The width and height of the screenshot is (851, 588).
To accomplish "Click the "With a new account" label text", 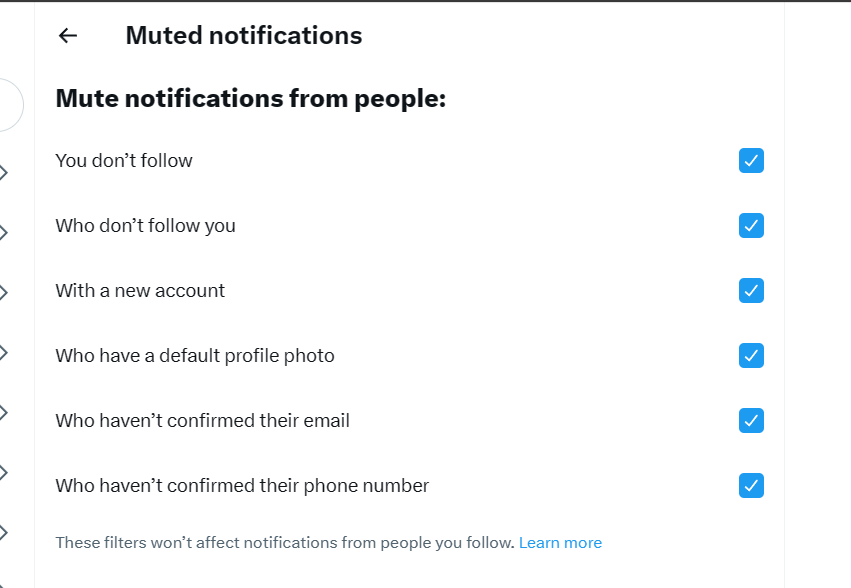I will click(x=140, y=291).
